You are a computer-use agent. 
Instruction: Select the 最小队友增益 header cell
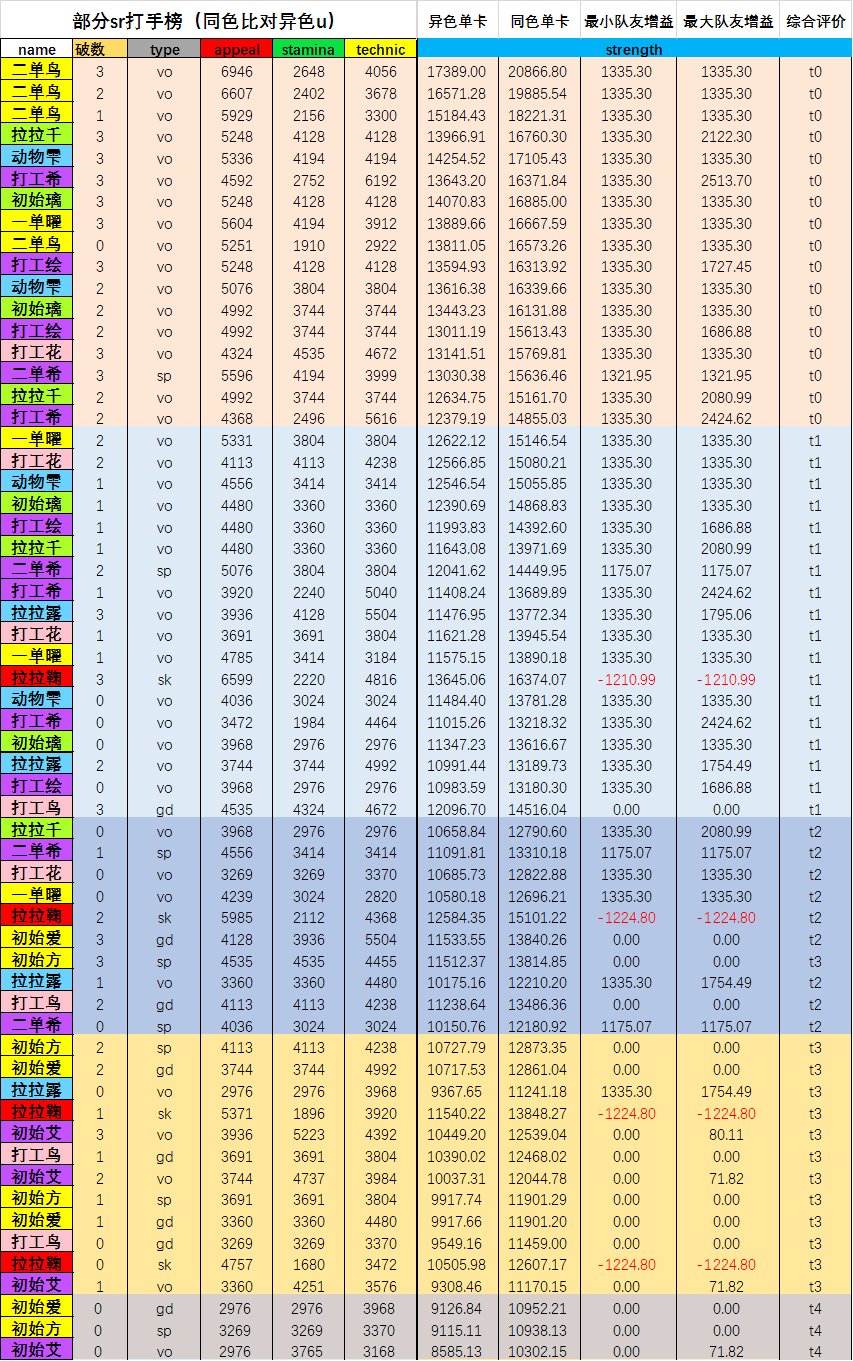627,20
